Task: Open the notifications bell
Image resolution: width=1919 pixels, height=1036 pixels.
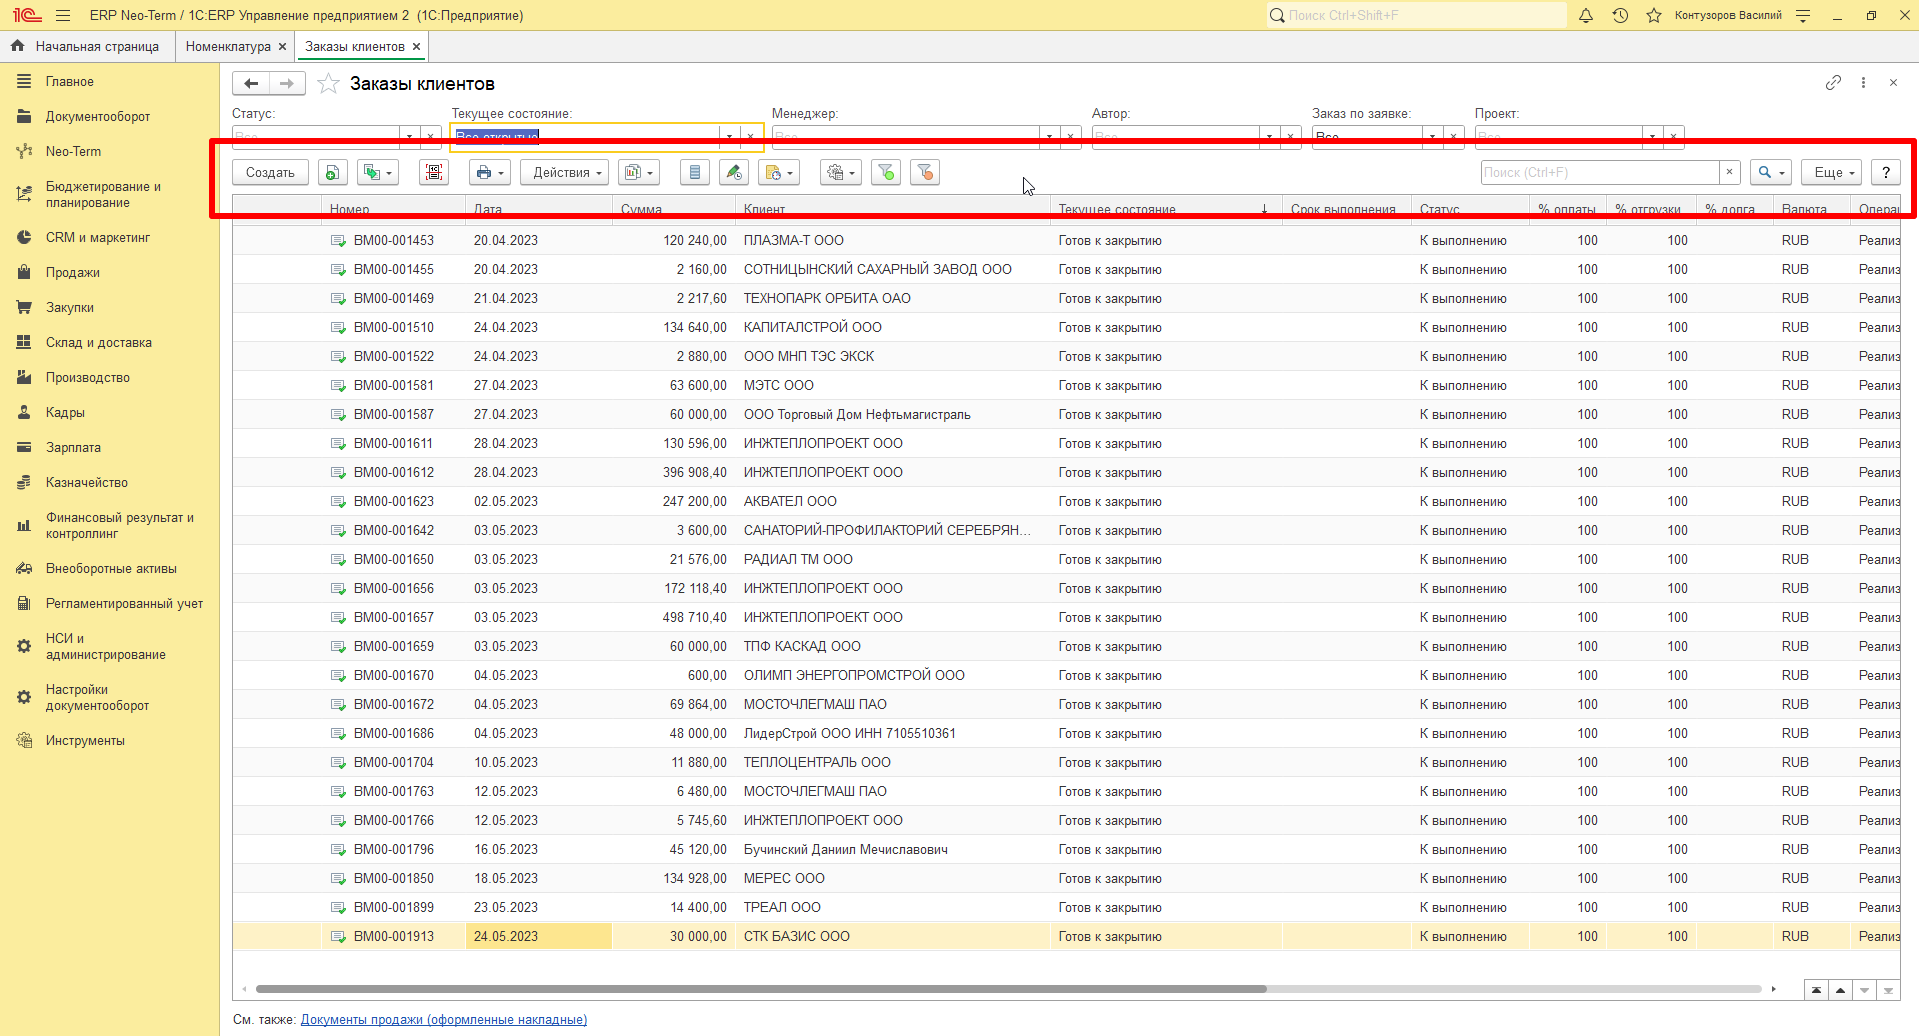Action: [x=1586, y=15]
